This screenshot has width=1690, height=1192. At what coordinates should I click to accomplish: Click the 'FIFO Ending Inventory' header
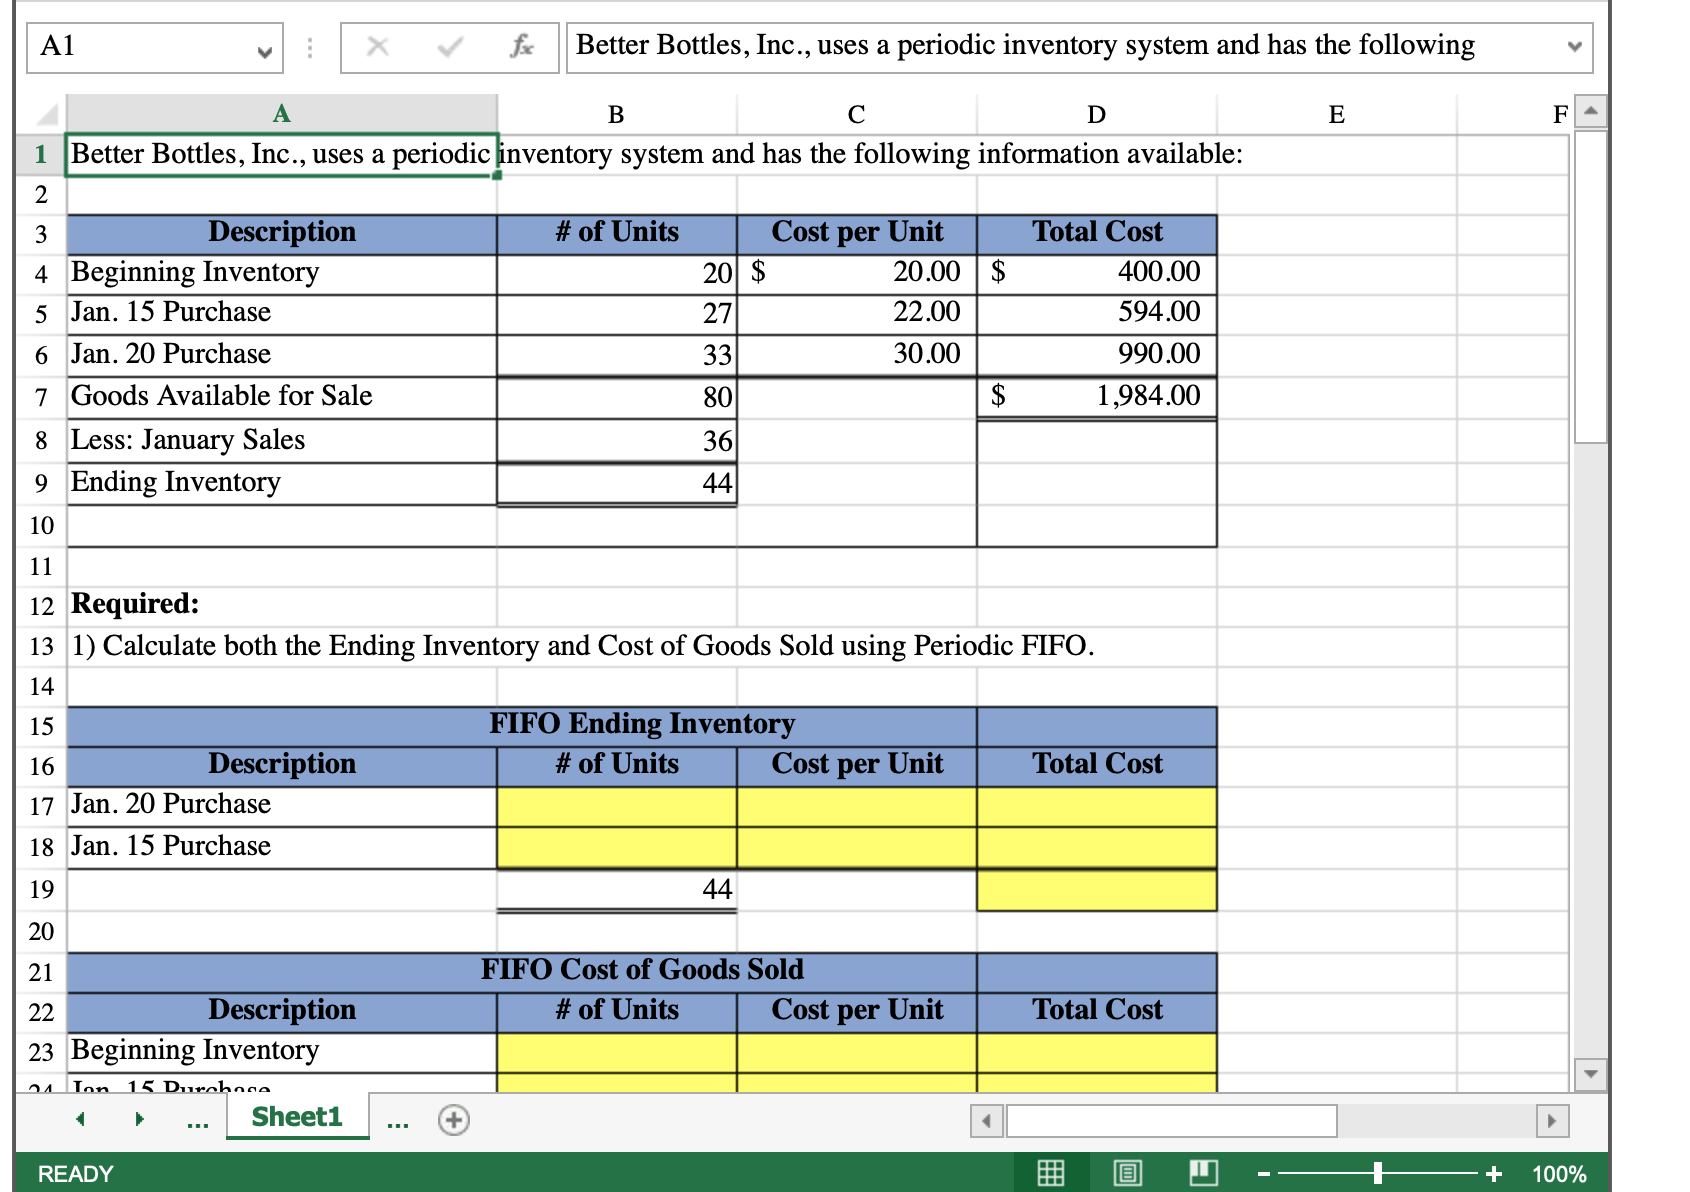(642, 724)
